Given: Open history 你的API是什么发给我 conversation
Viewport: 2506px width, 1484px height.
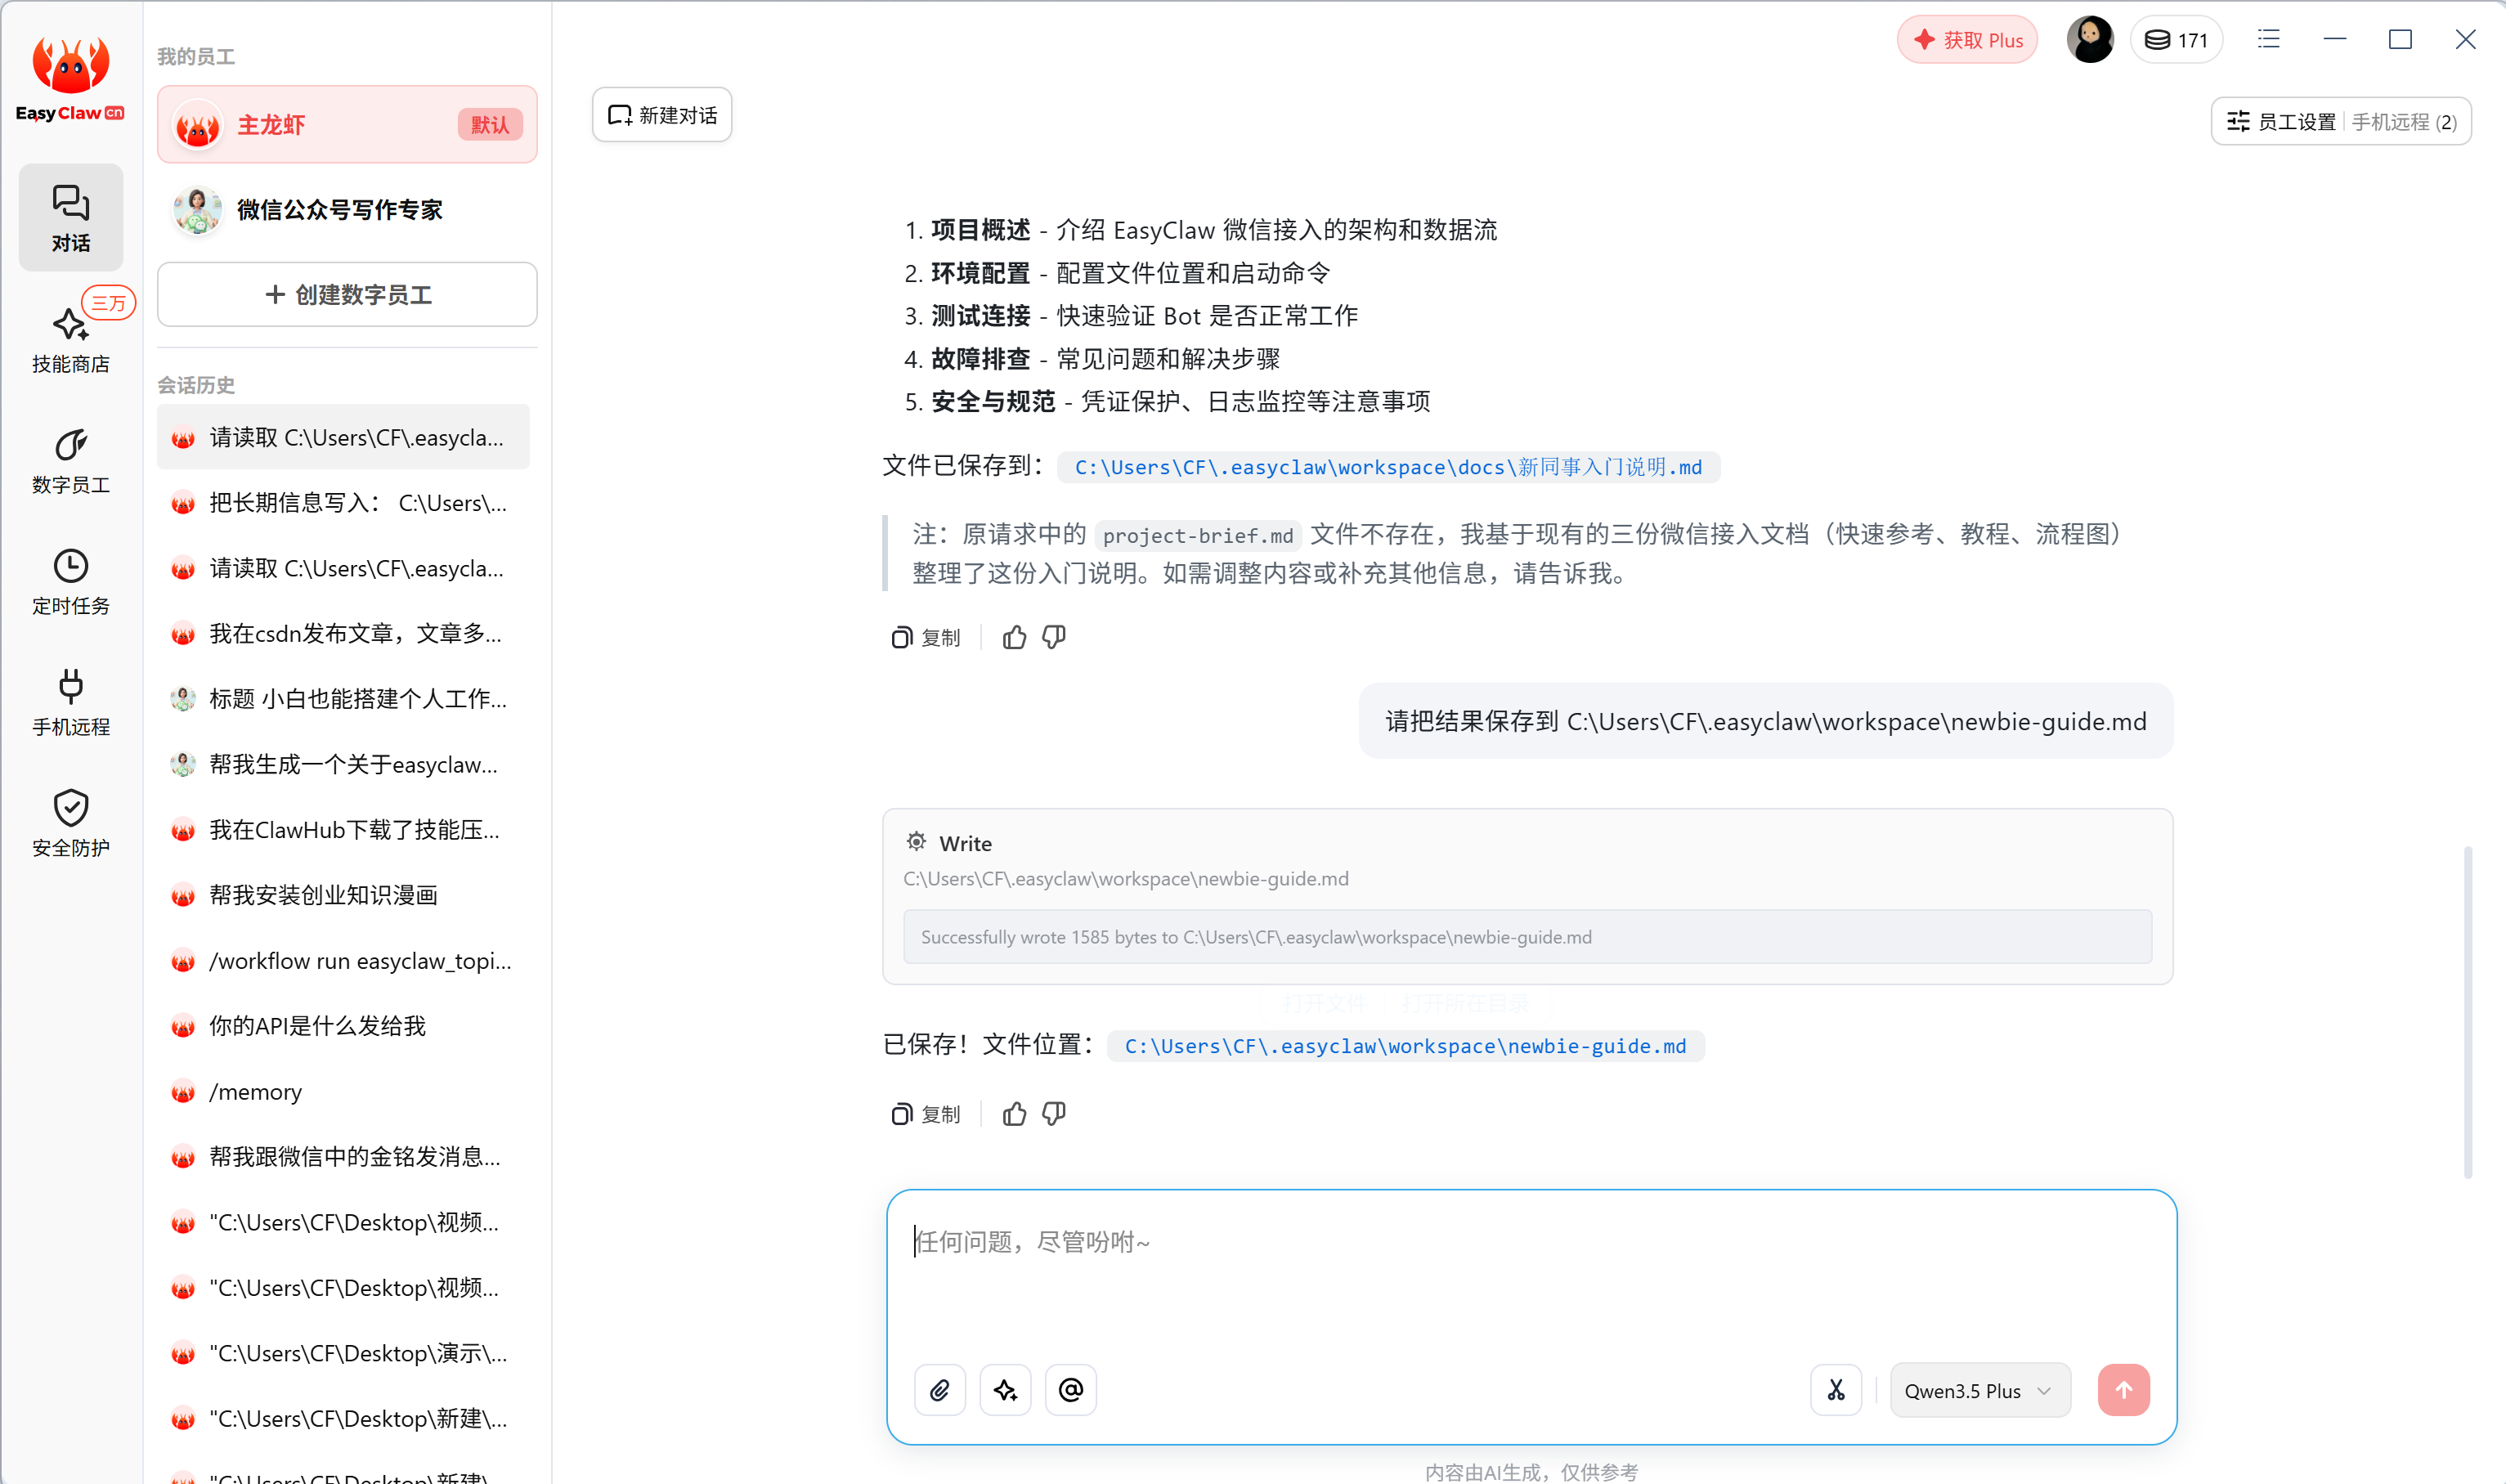Looking at the screenshot, I should [343, 1026].
